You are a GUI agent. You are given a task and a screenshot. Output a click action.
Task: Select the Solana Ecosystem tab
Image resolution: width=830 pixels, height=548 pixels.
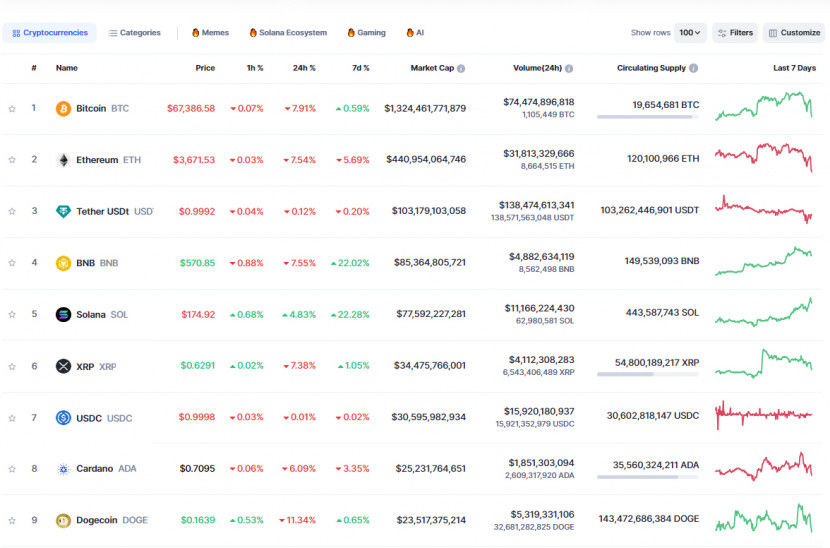click(288, 33)
